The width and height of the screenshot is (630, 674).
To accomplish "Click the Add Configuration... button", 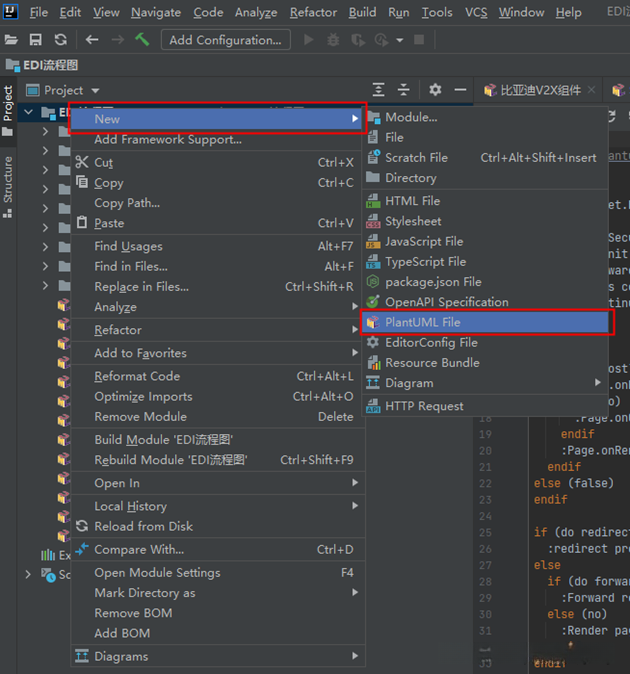I will tap(225, 40).
